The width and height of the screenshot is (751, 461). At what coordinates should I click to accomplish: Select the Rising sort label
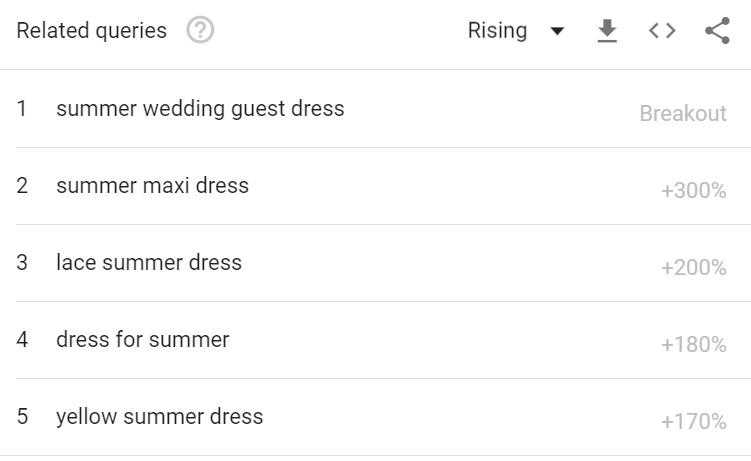click(497, 31)
